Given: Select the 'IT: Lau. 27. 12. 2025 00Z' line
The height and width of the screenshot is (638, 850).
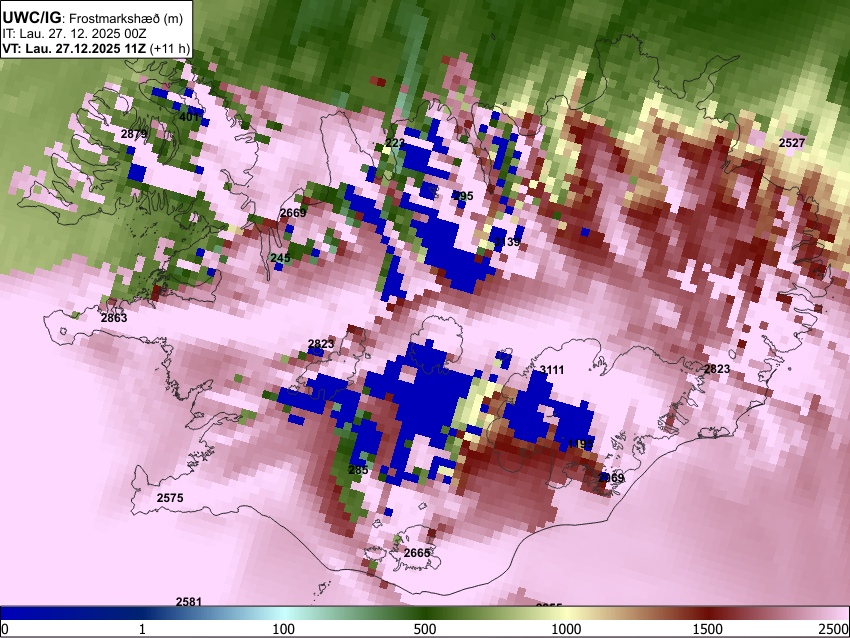Looking at the screenshot, I should tap(74, 34).
